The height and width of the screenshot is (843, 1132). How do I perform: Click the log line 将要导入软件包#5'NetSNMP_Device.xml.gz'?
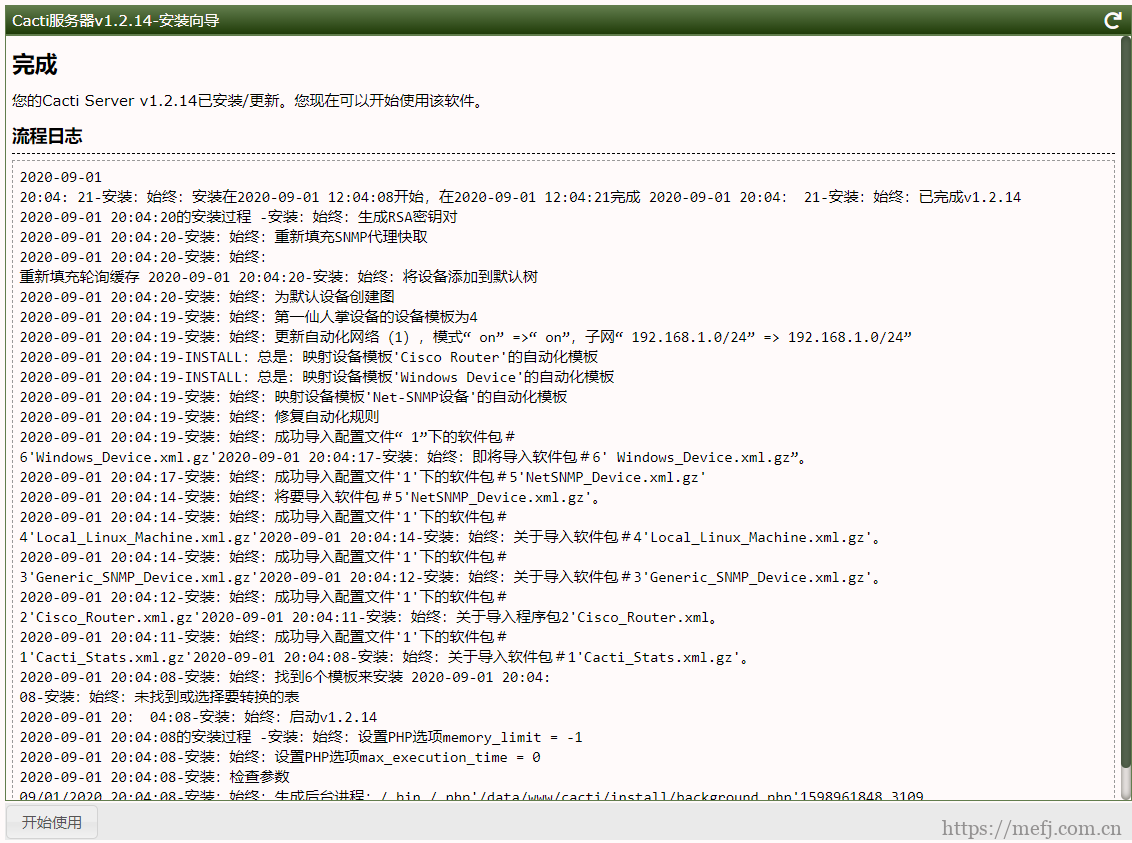pos(310,497)
